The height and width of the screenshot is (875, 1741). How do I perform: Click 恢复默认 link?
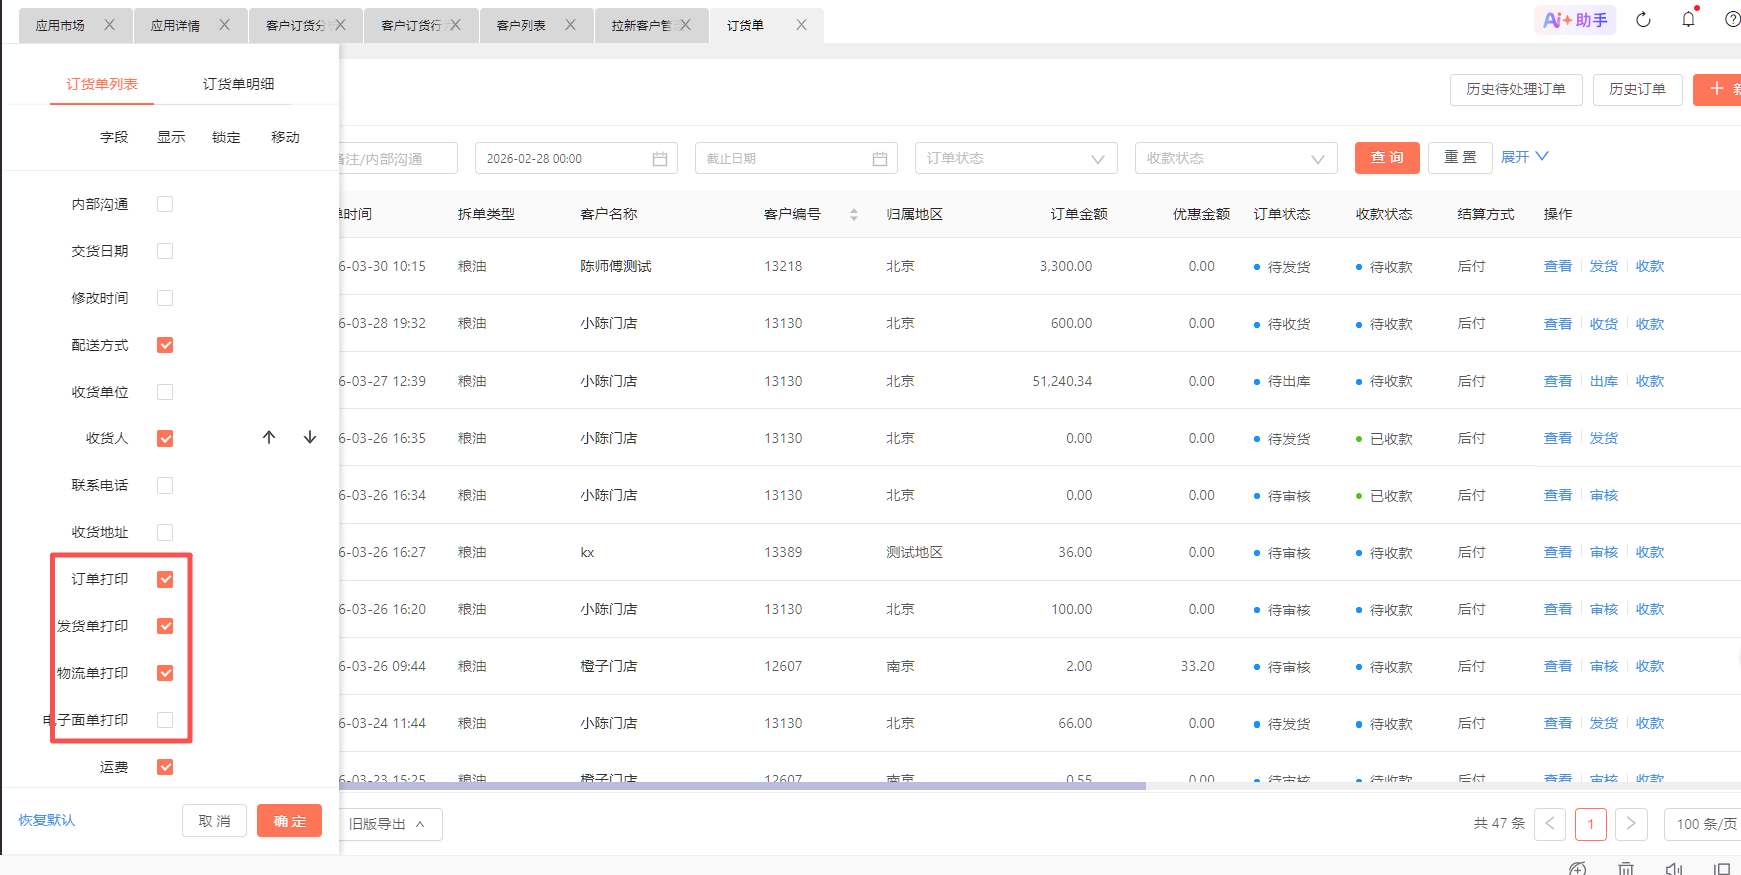click(x=46, y=820)
